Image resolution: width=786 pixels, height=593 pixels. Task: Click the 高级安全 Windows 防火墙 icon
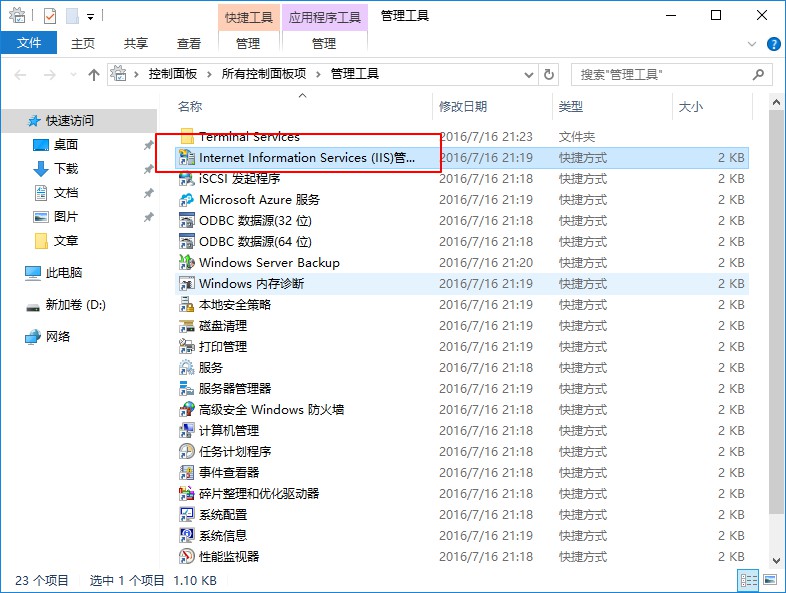click(x=187, y=410)
